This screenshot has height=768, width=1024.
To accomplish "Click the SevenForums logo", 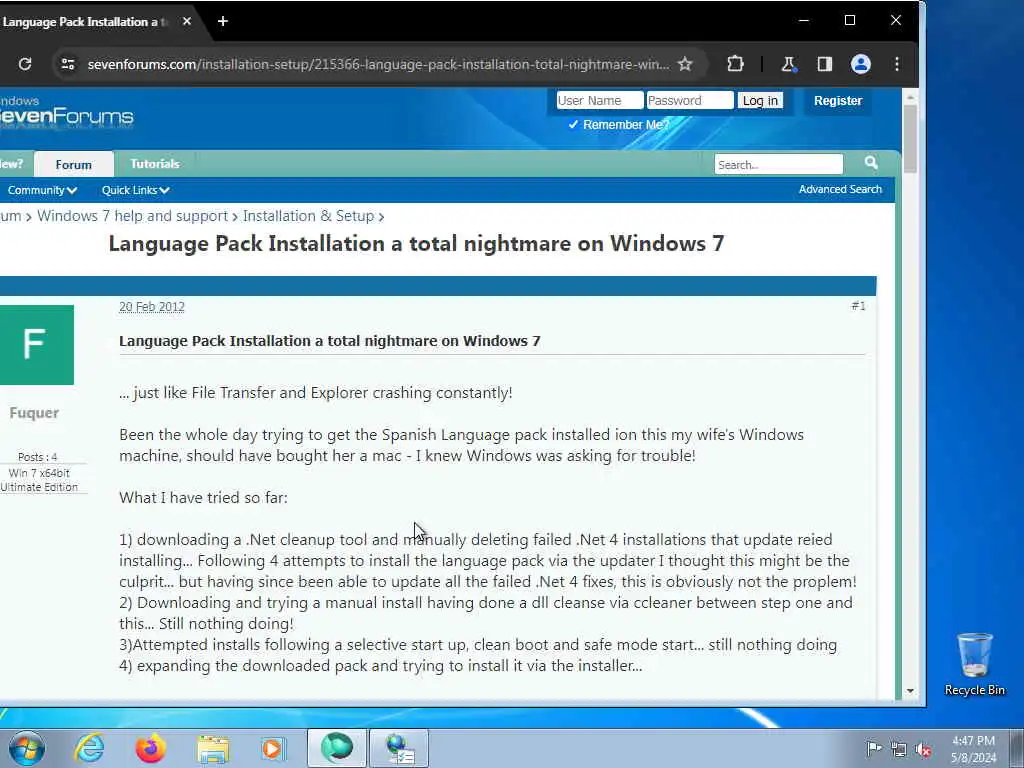I will tap(66, 112).
